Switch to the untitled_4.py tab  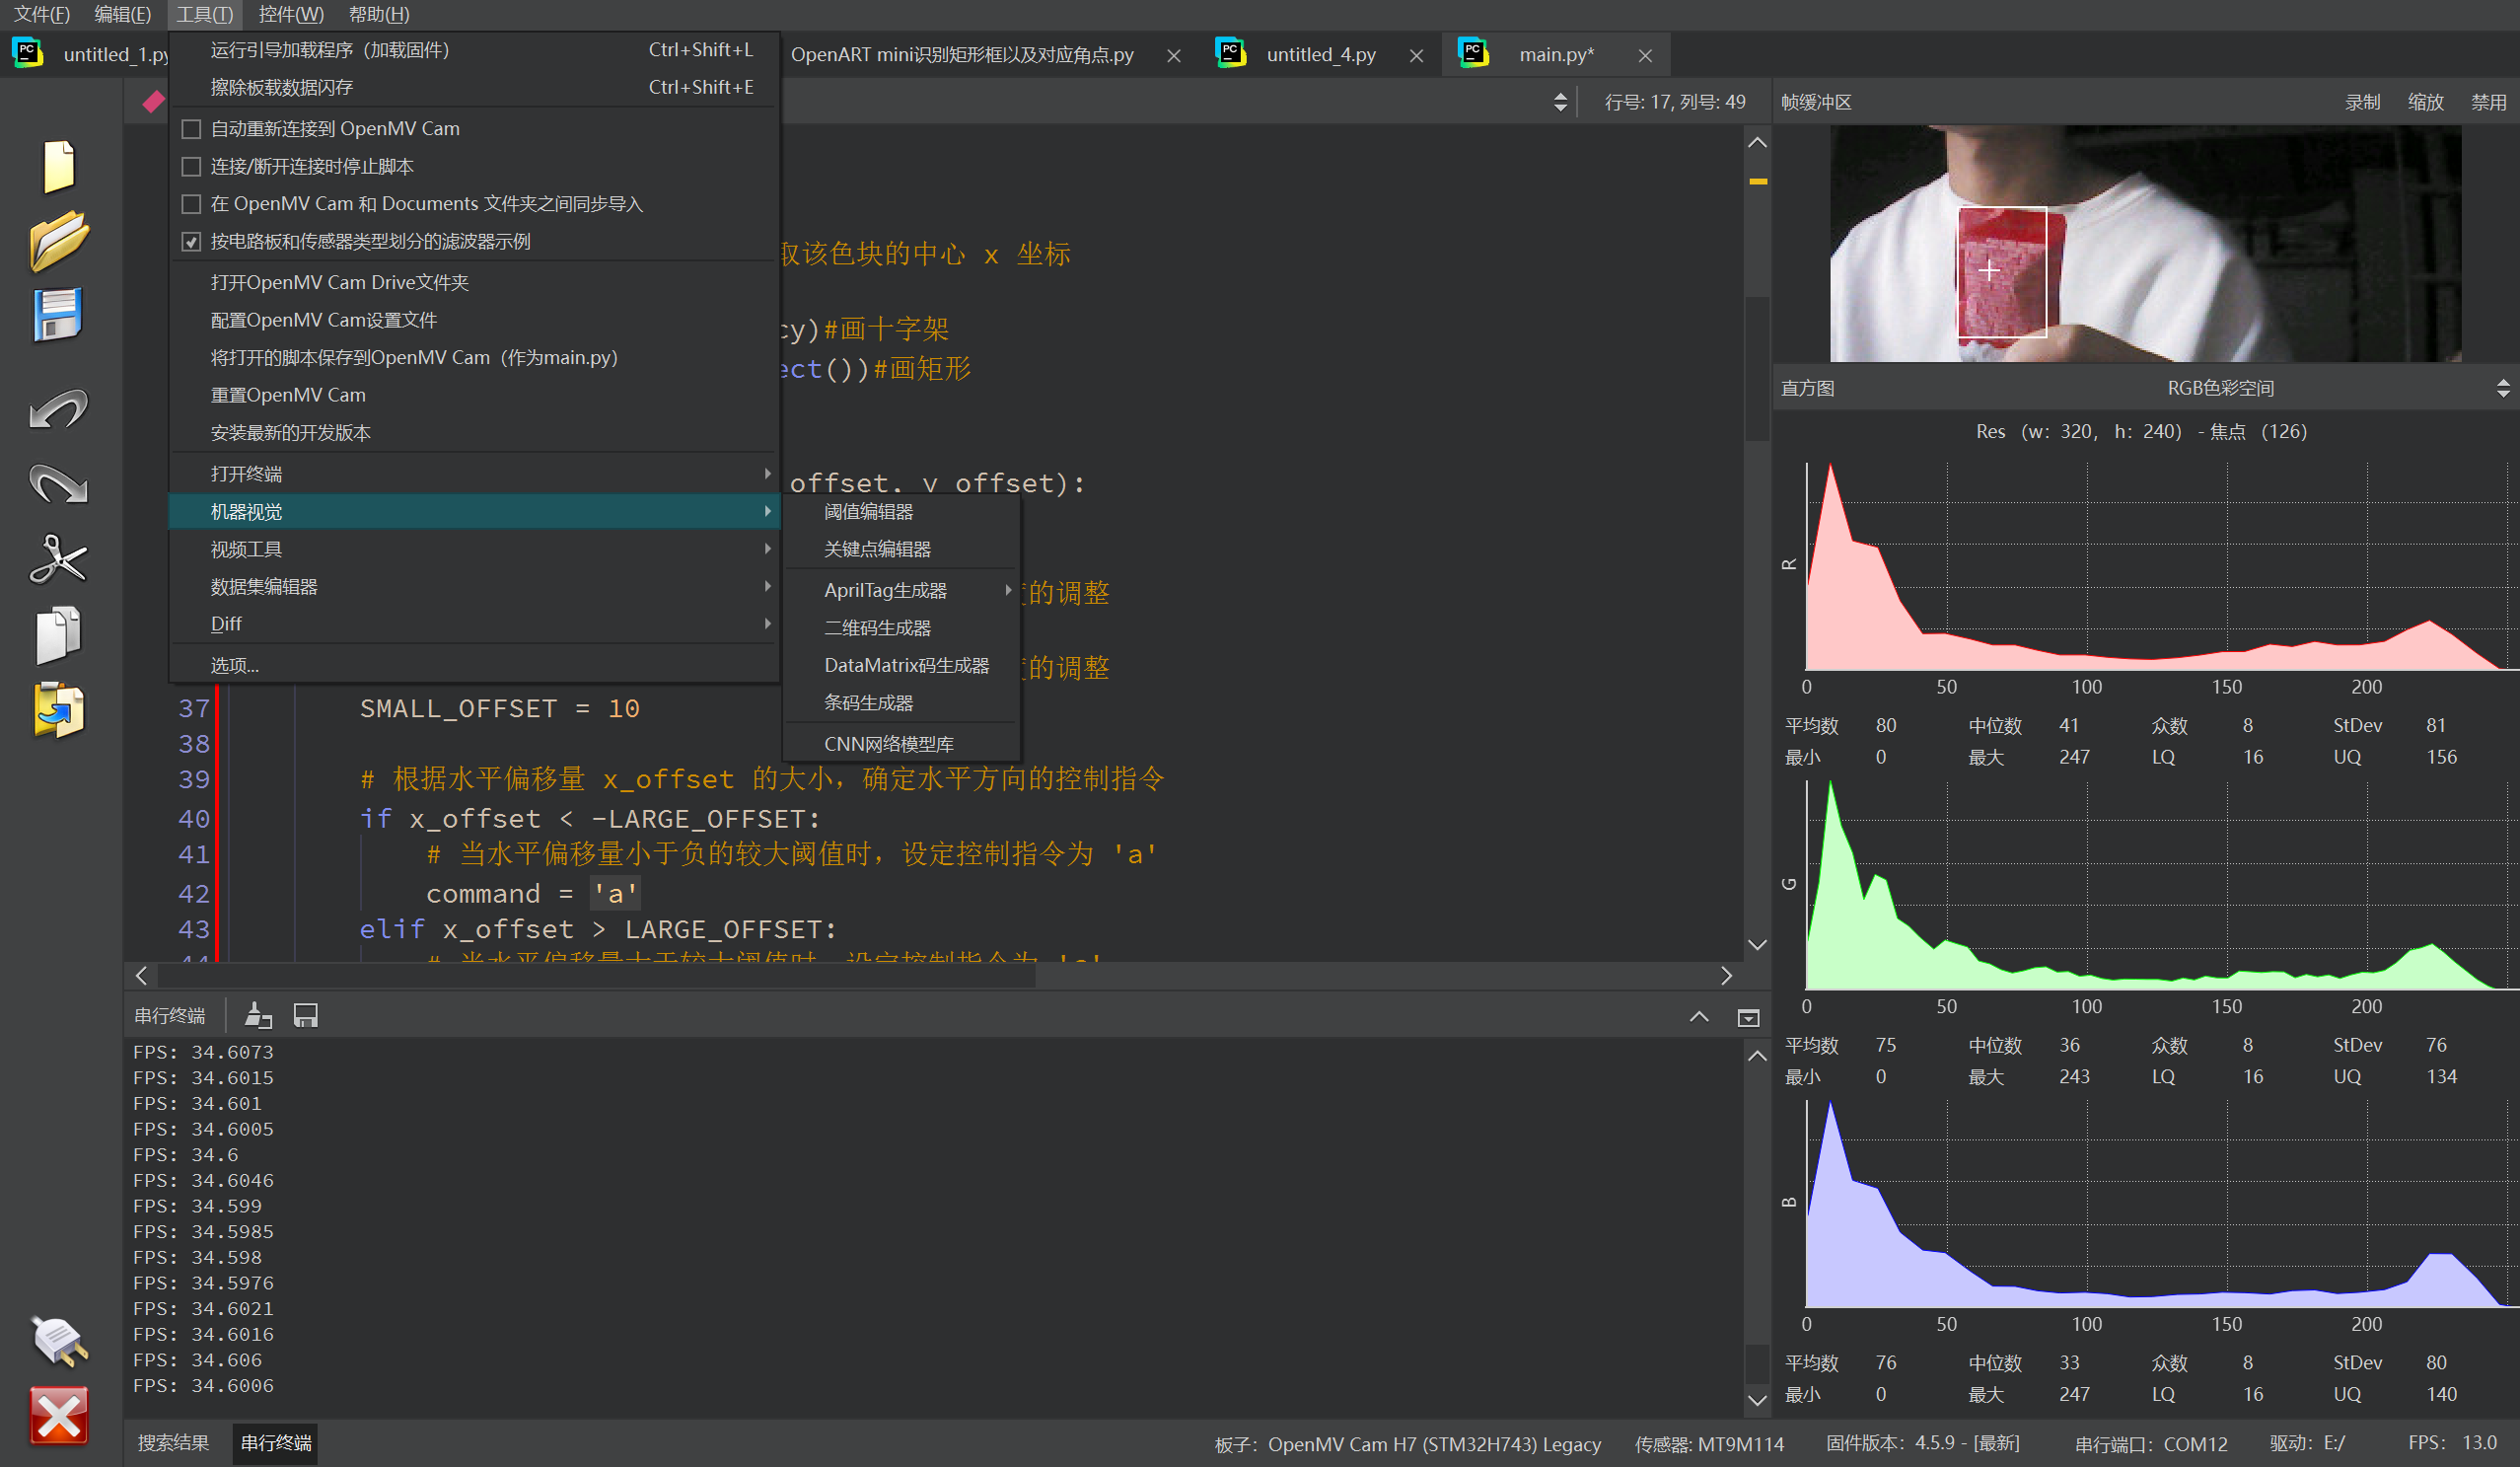1319,54
